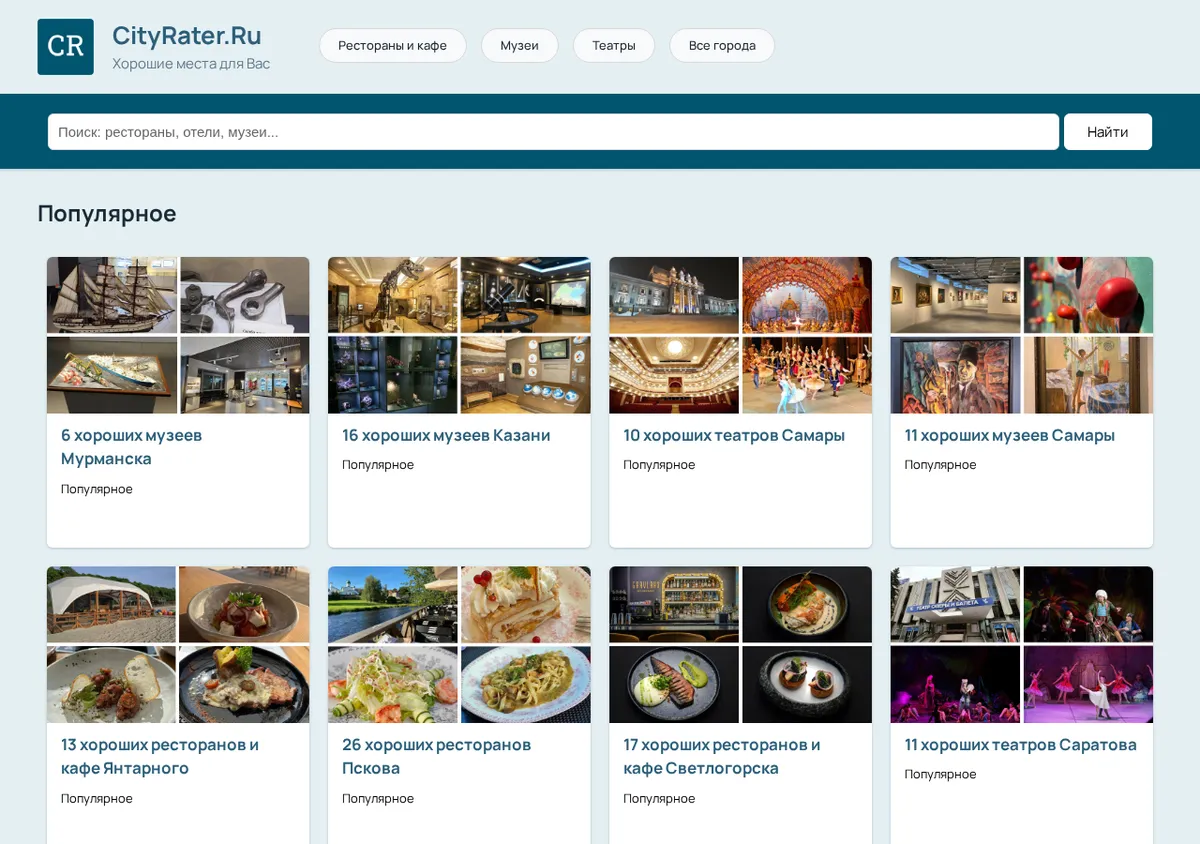Open the 26 хороших ресторанов Пскова link
Image resolution: width=1200 pixels, height=844 pixels.
pos(436,757)
